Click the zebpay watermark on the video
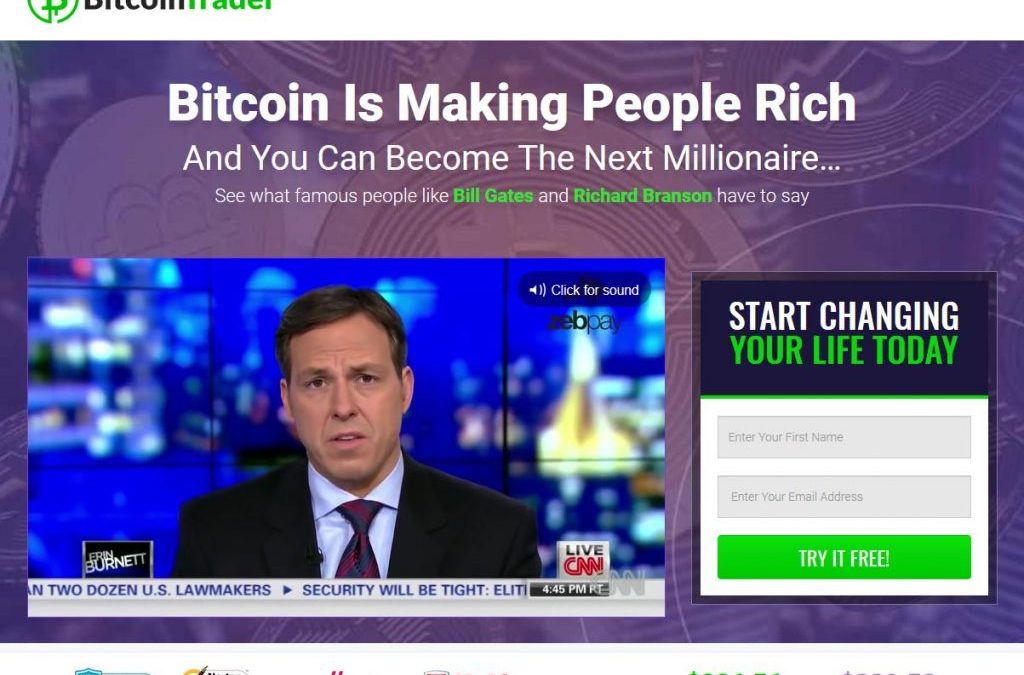This screenshot has height=675, width=1024. pos(584,322)
